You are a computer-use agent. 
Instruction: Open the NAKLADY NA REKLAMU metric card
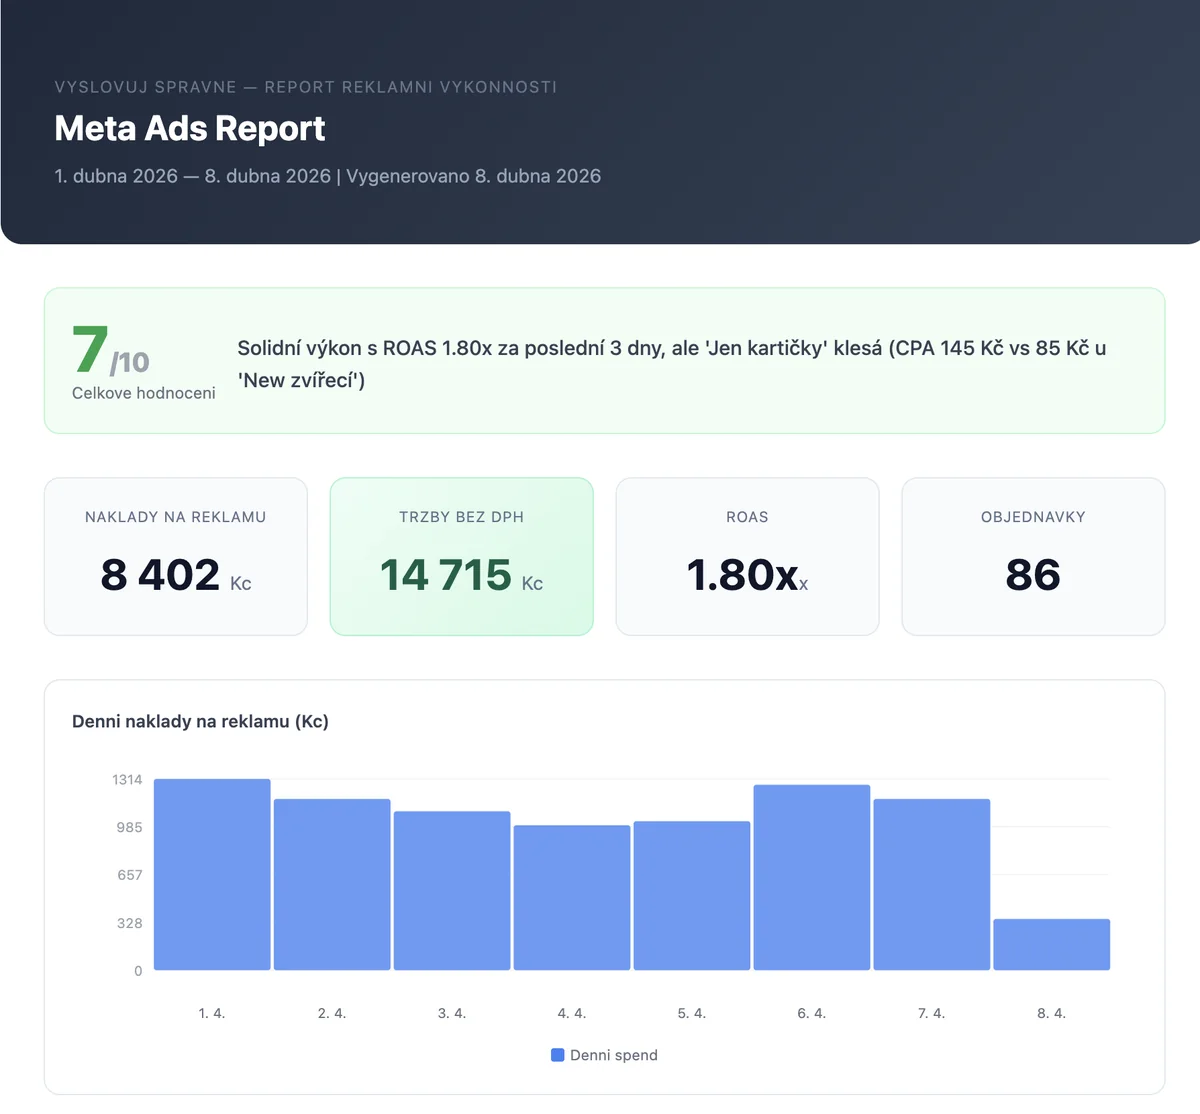[175, 556]
